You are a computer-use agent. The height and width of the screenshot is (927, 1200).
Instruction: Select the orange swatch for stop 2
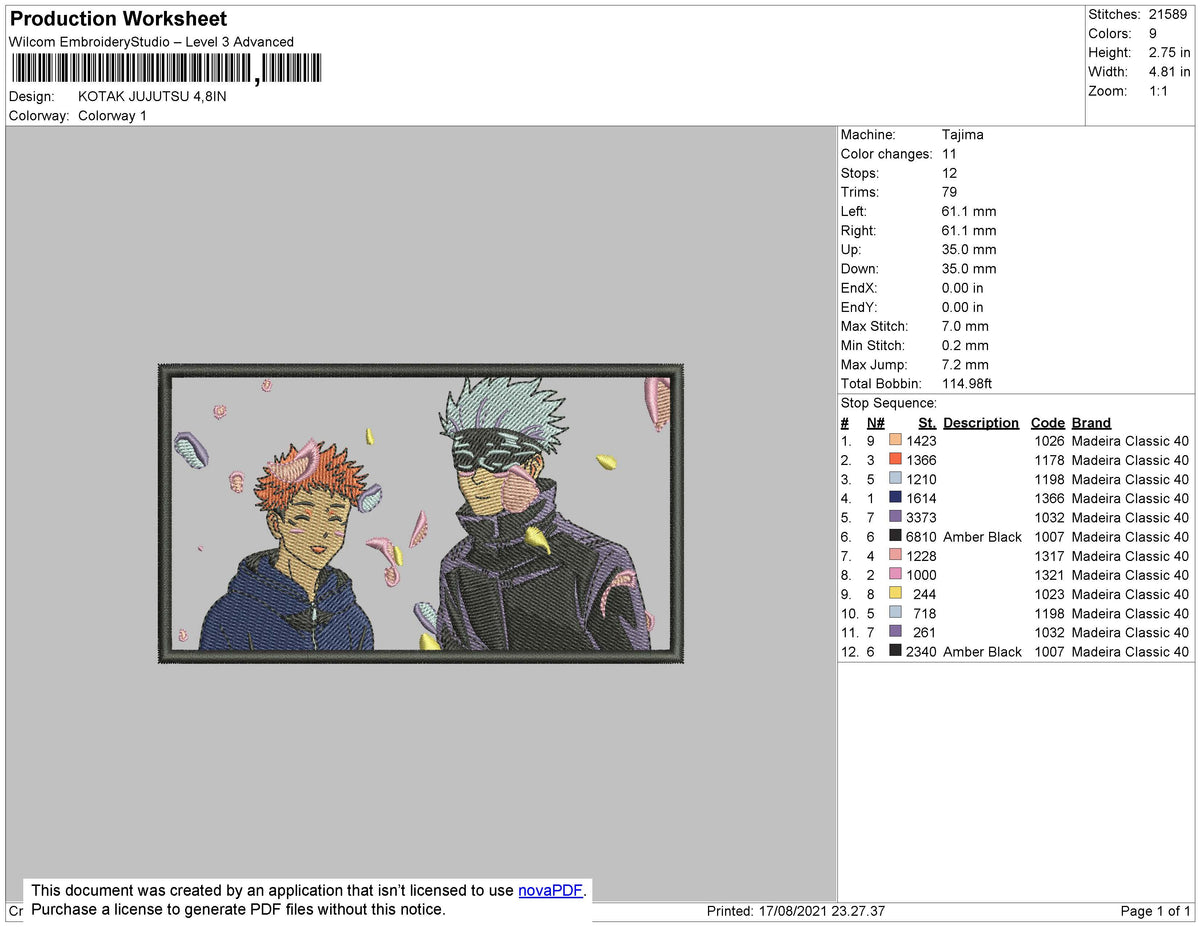click(894, 460)
